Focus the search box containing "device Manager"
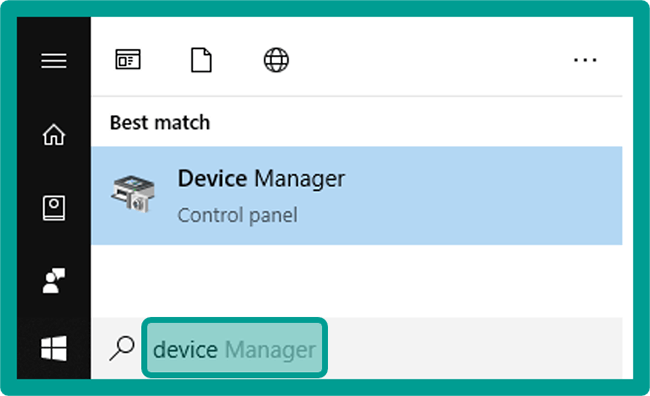Viewport: 650px width, 396px height. (235, 348)
